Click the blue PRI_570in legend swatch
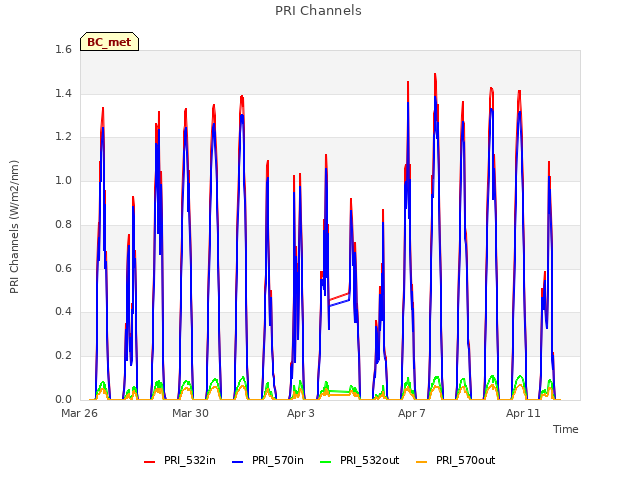Image resolution: width=640 pixels, height=480 pixels. click(x=238, y=462)
